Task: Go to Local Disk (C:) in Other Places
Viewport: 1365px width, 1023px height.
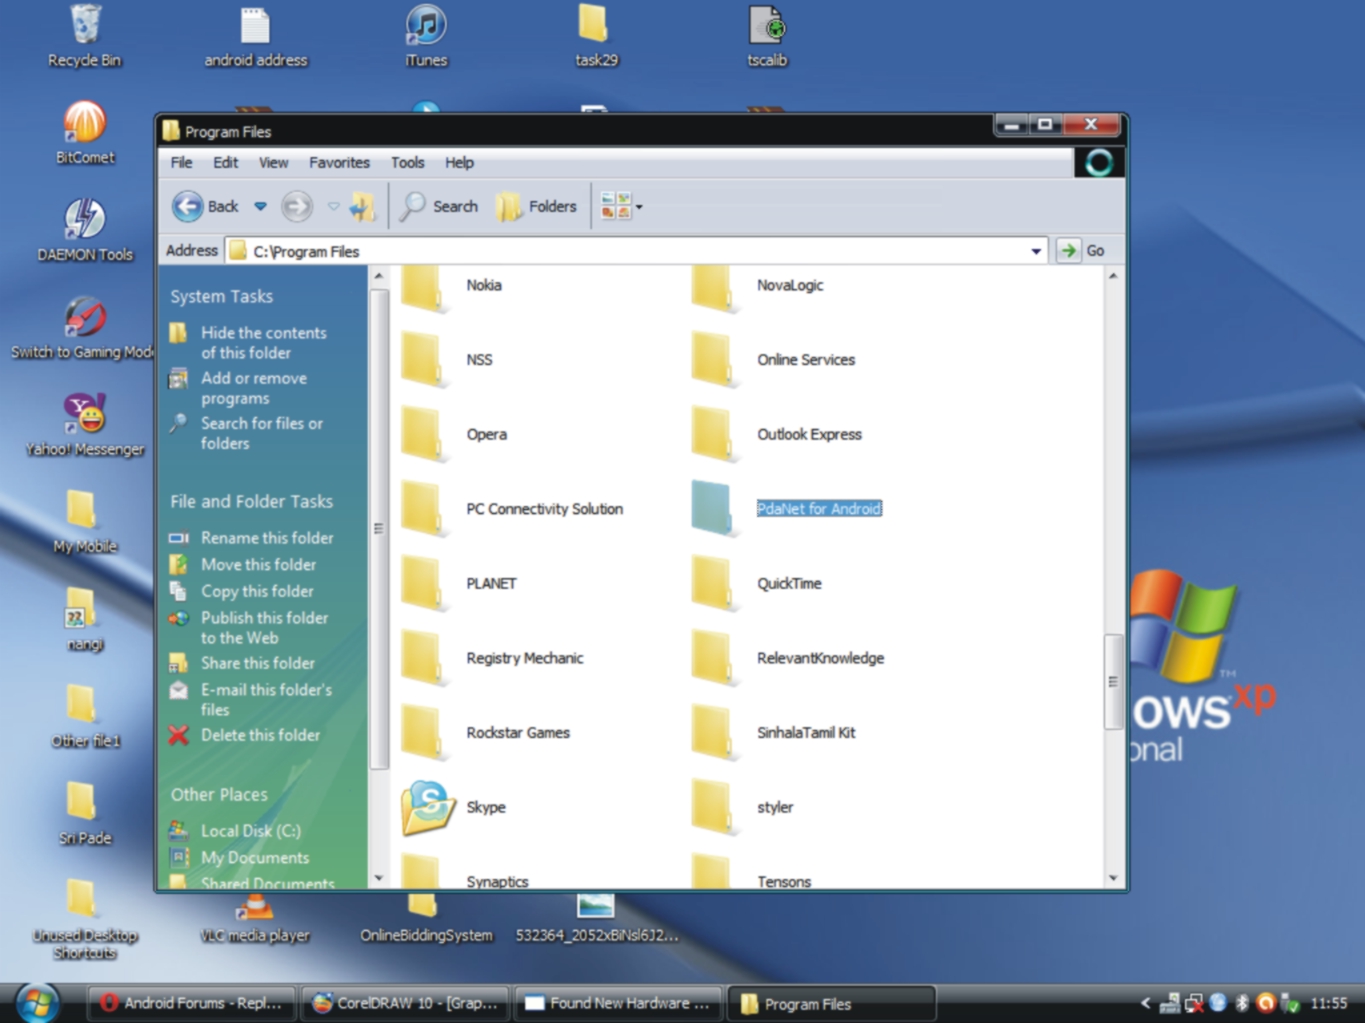Action: [250, 831]
